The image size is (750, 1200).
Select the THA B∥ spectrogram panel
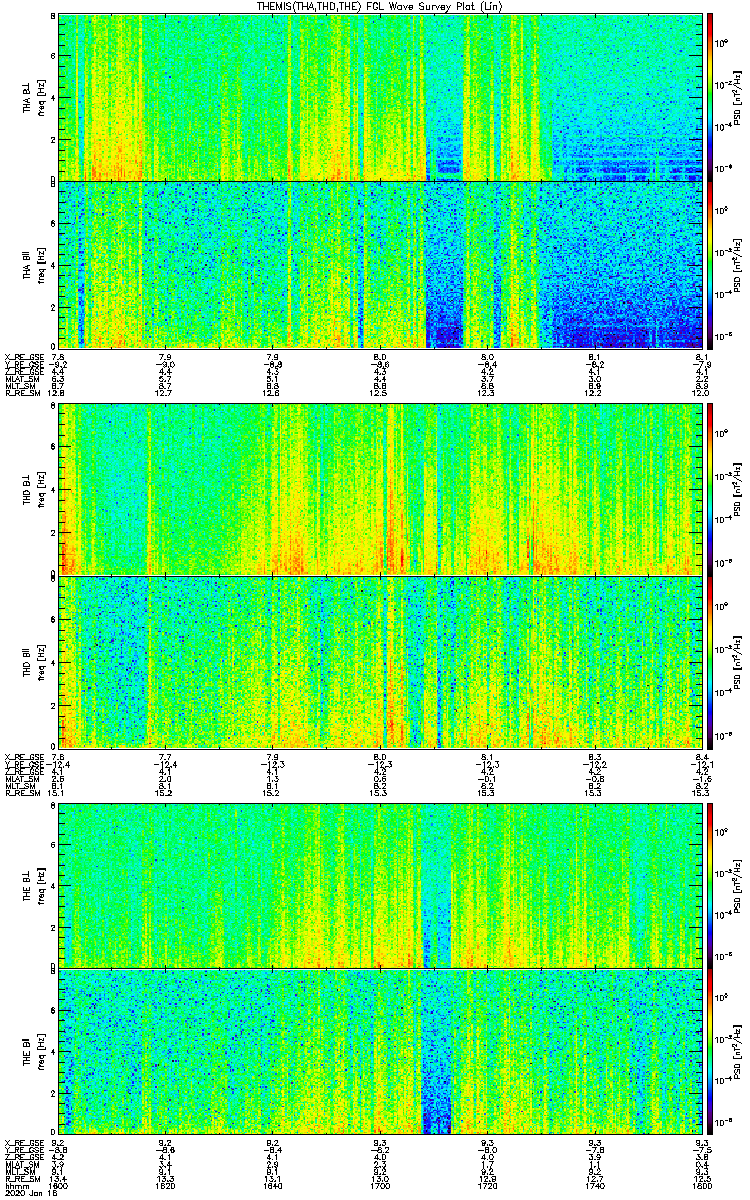[x=380, y=263]
